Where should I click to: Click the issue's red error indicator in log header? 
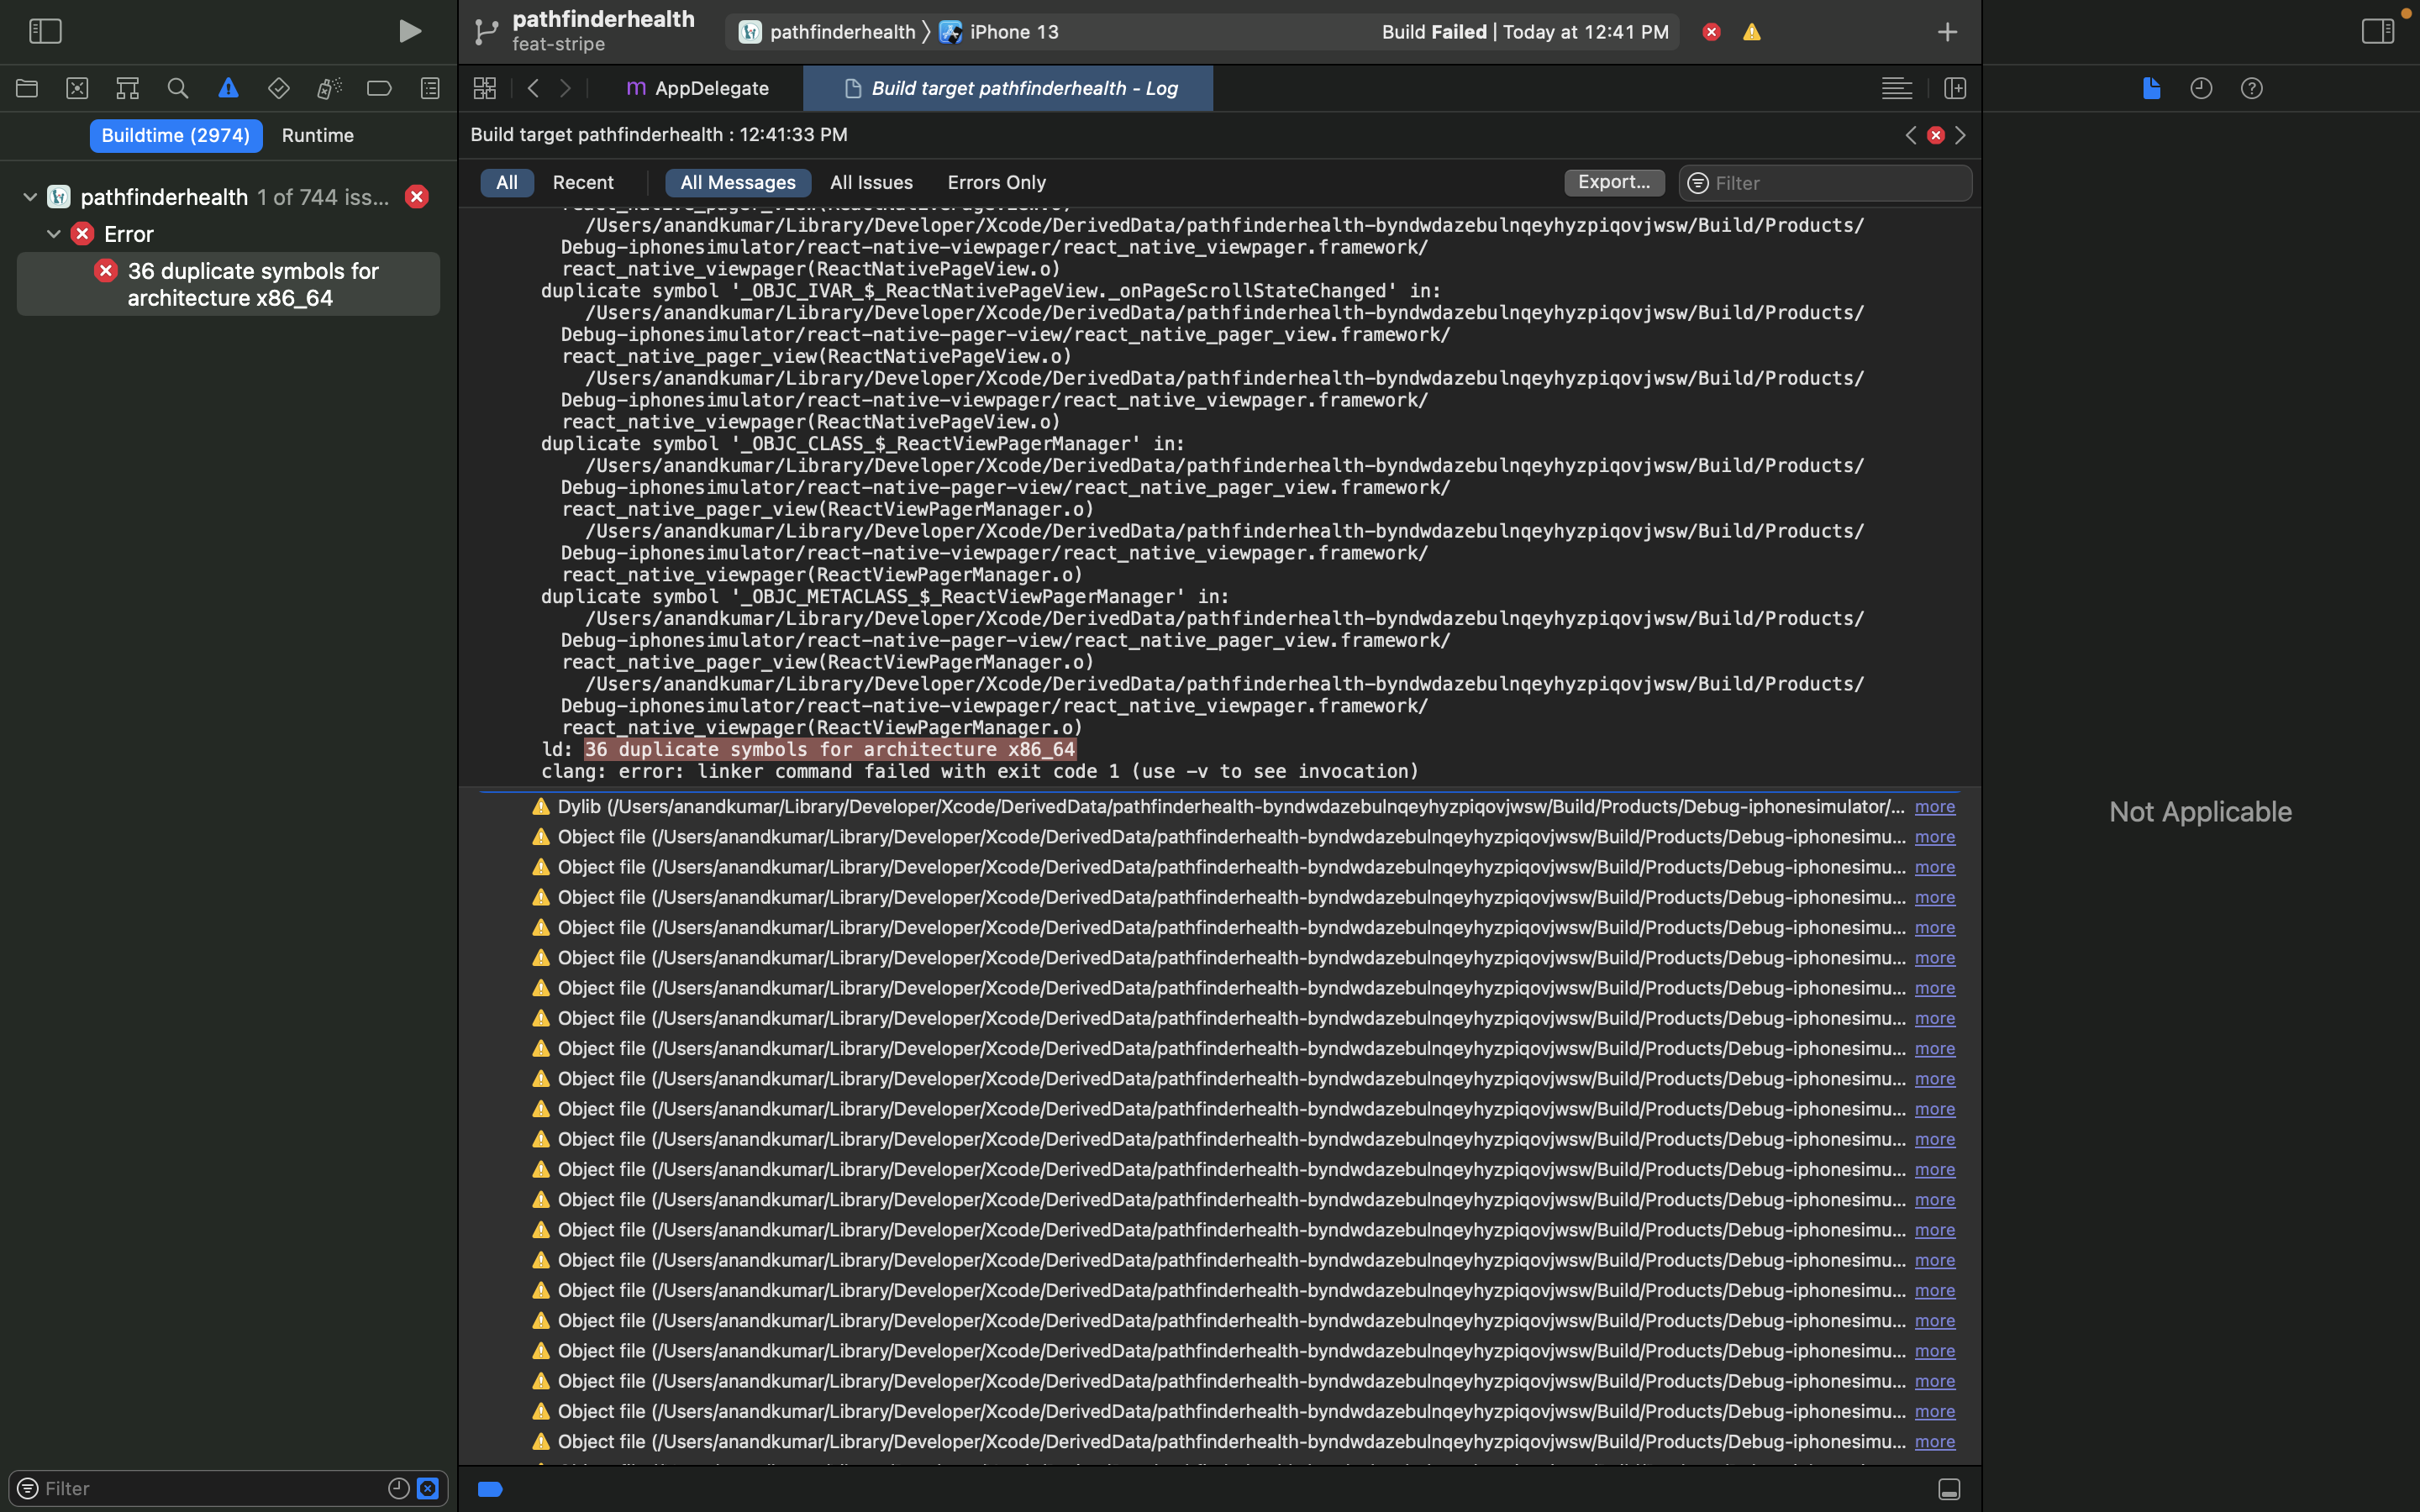pyautogui.click(x=1935, y=135)
